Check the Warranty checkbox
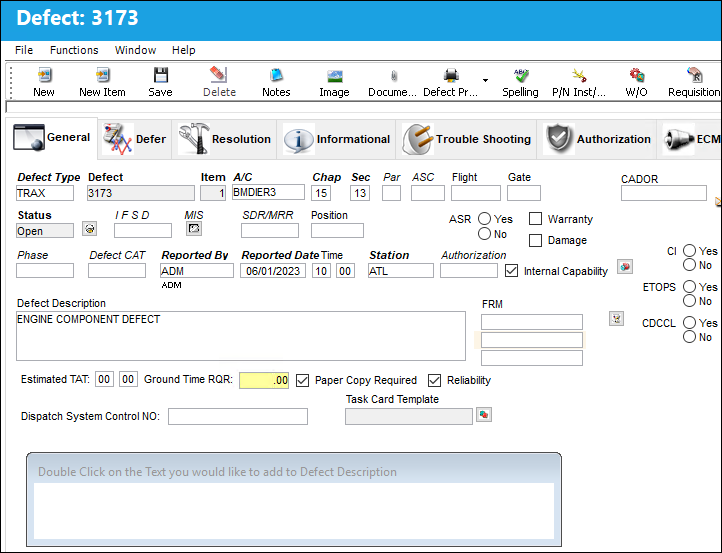The width and height of the screenshot is (722, 553). [536, 219]
